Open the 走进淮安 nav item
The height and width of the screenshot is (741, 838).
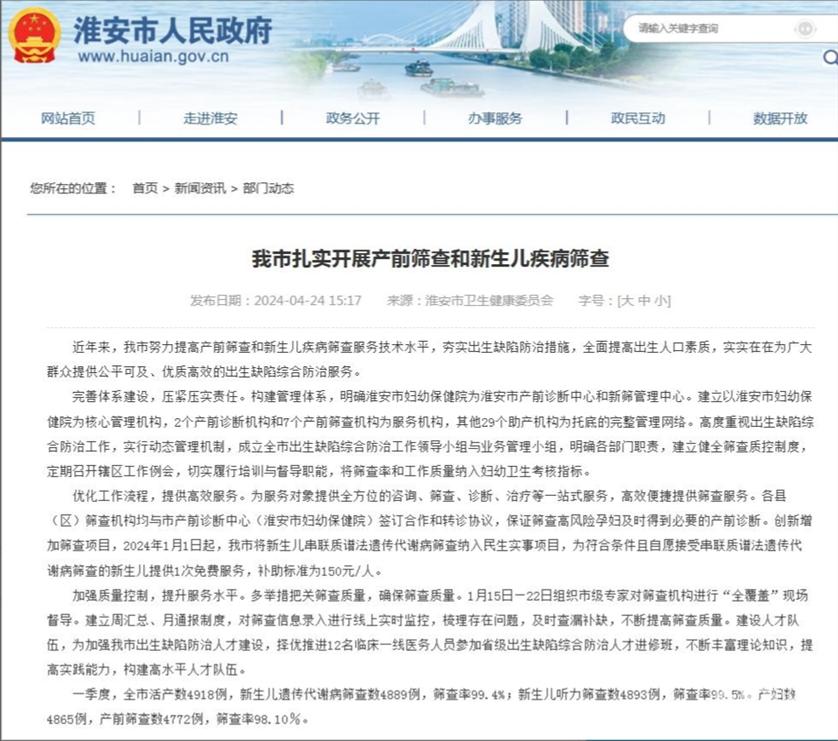tap(210, 118)
